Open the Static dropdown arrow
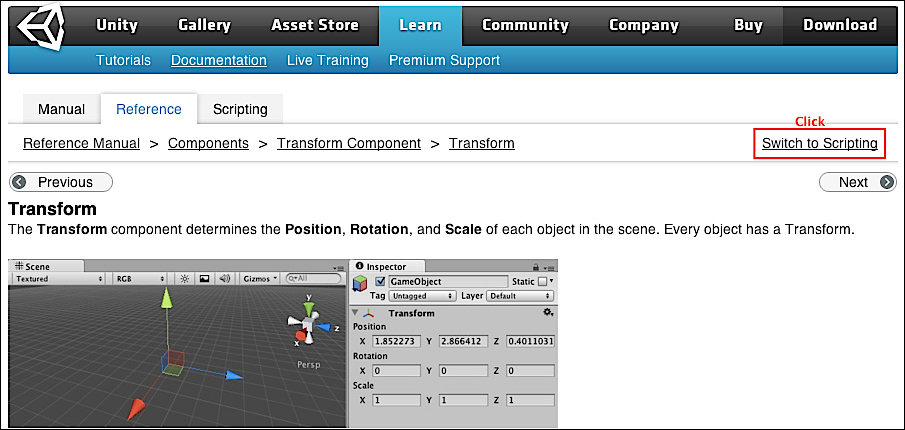905x430 pixels. [551, 282]
